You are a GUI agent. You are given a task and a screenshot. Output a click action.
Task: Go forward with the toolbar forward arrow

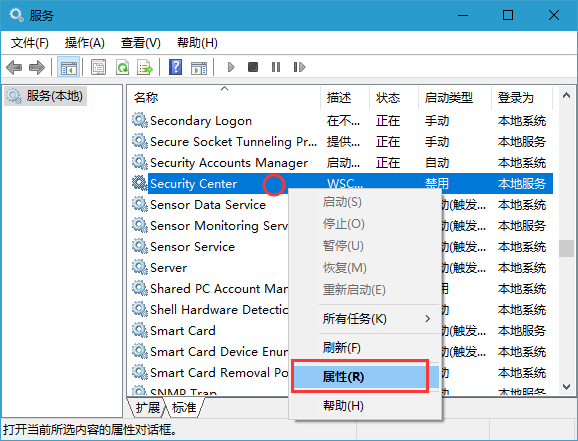point(36,67)
